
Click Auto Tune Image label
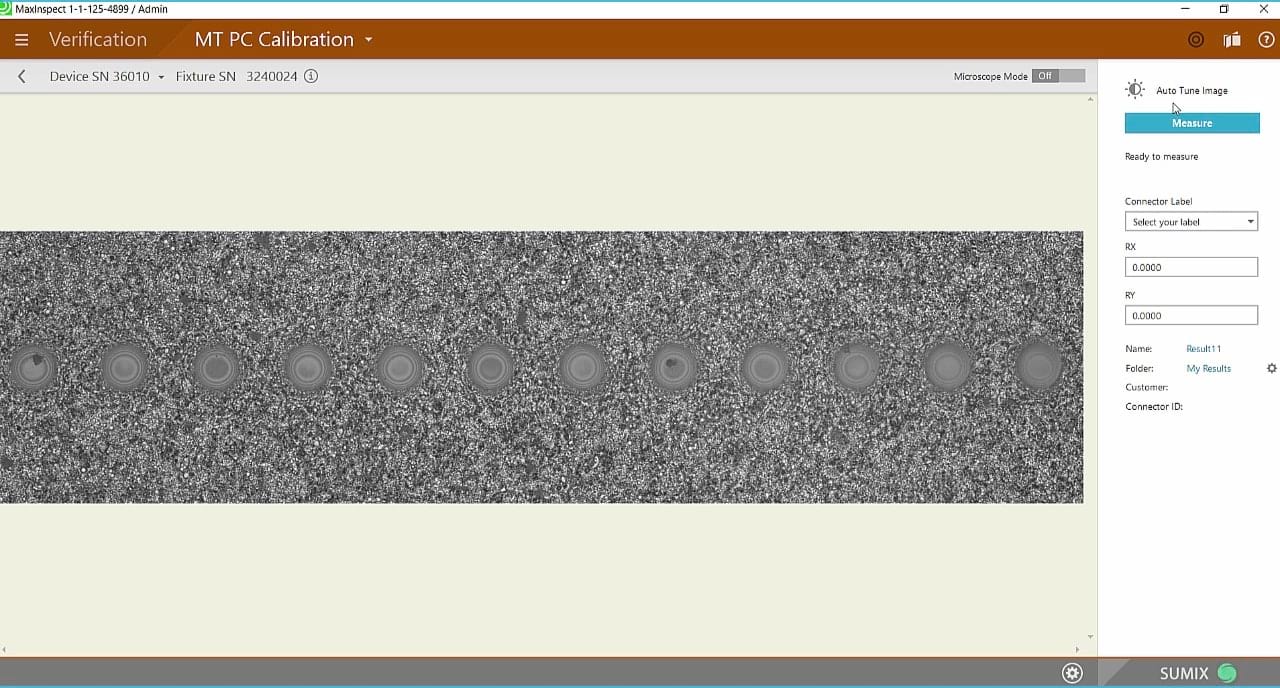pos(1192,90)
